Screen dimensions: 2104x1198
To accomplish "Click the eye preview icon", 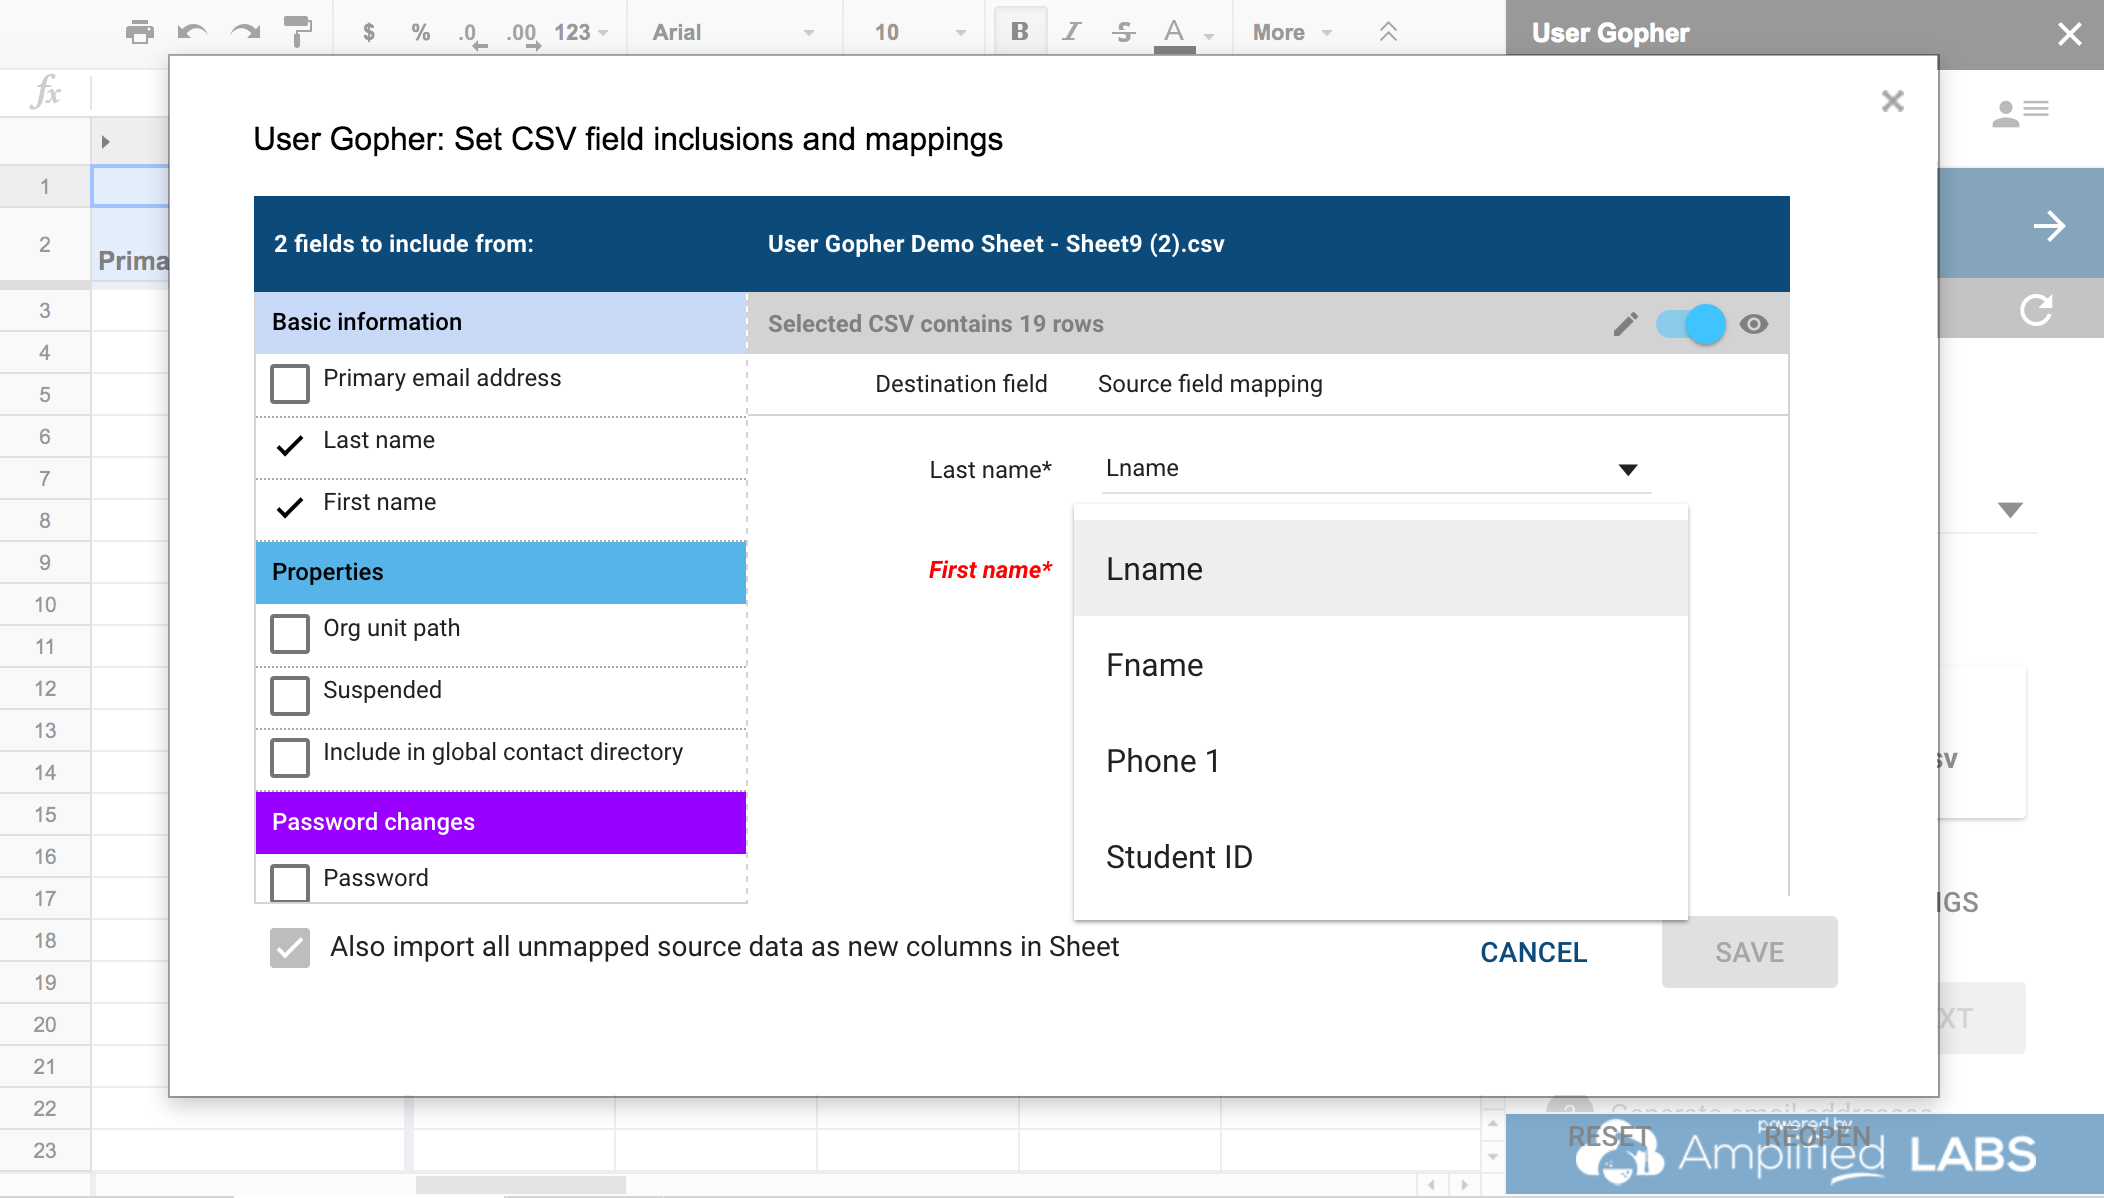I will [1753, 324].
